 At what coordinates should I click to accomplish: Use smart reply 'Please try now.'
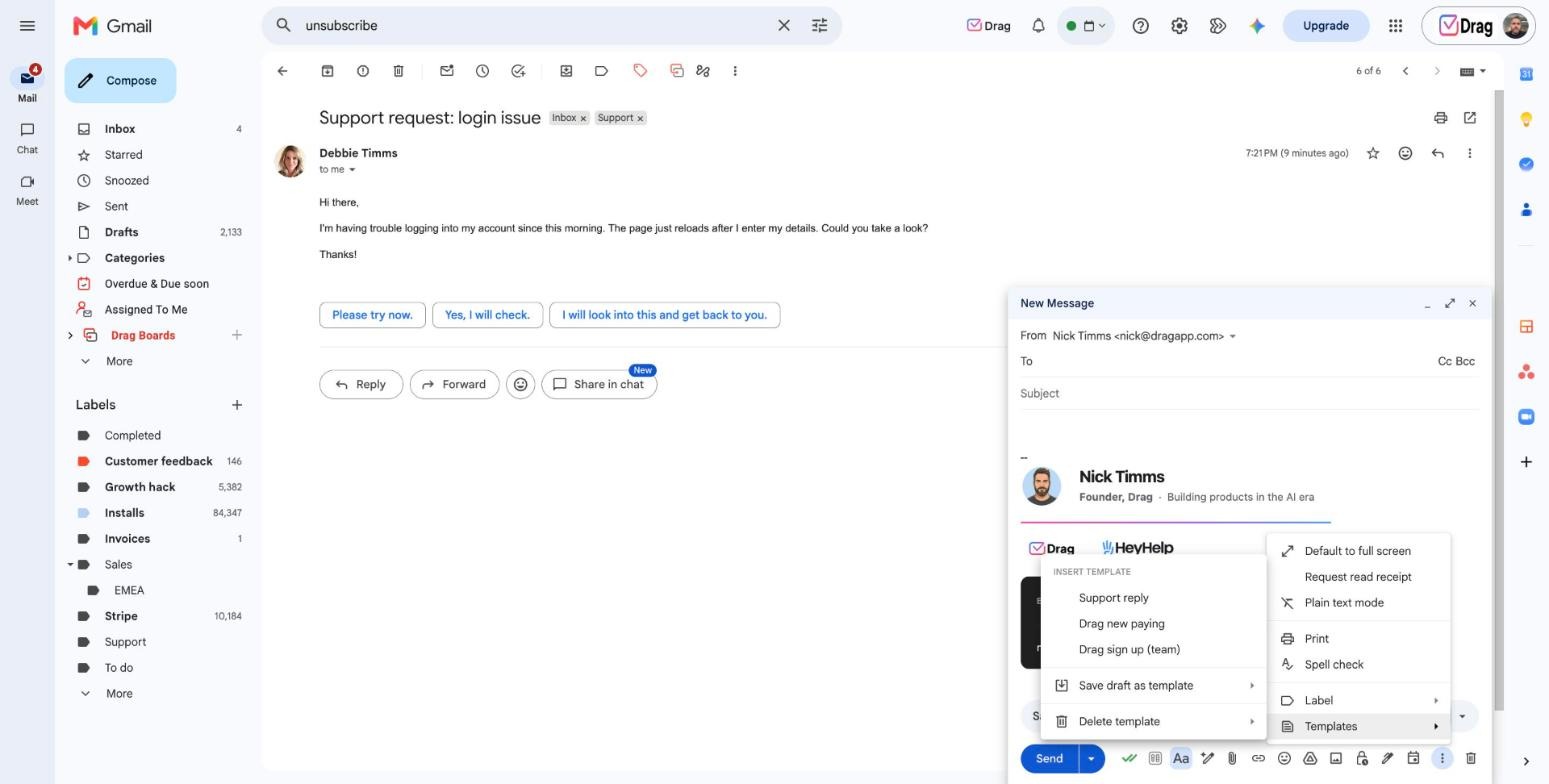coord(372,315)
